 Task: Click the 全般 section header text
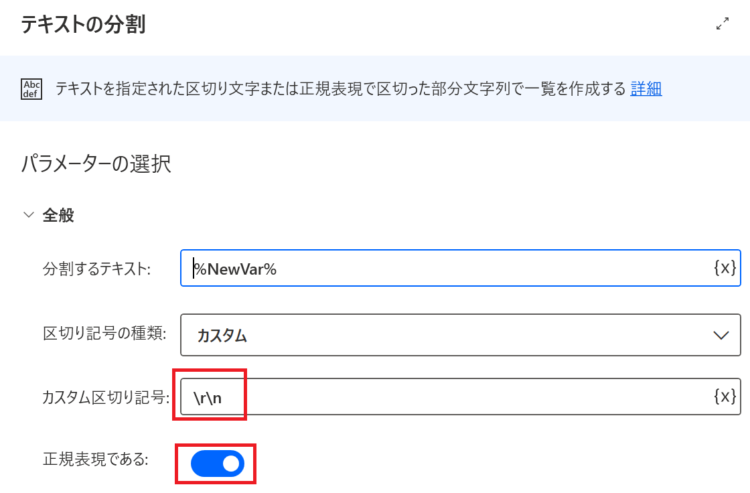click(58, 215)
